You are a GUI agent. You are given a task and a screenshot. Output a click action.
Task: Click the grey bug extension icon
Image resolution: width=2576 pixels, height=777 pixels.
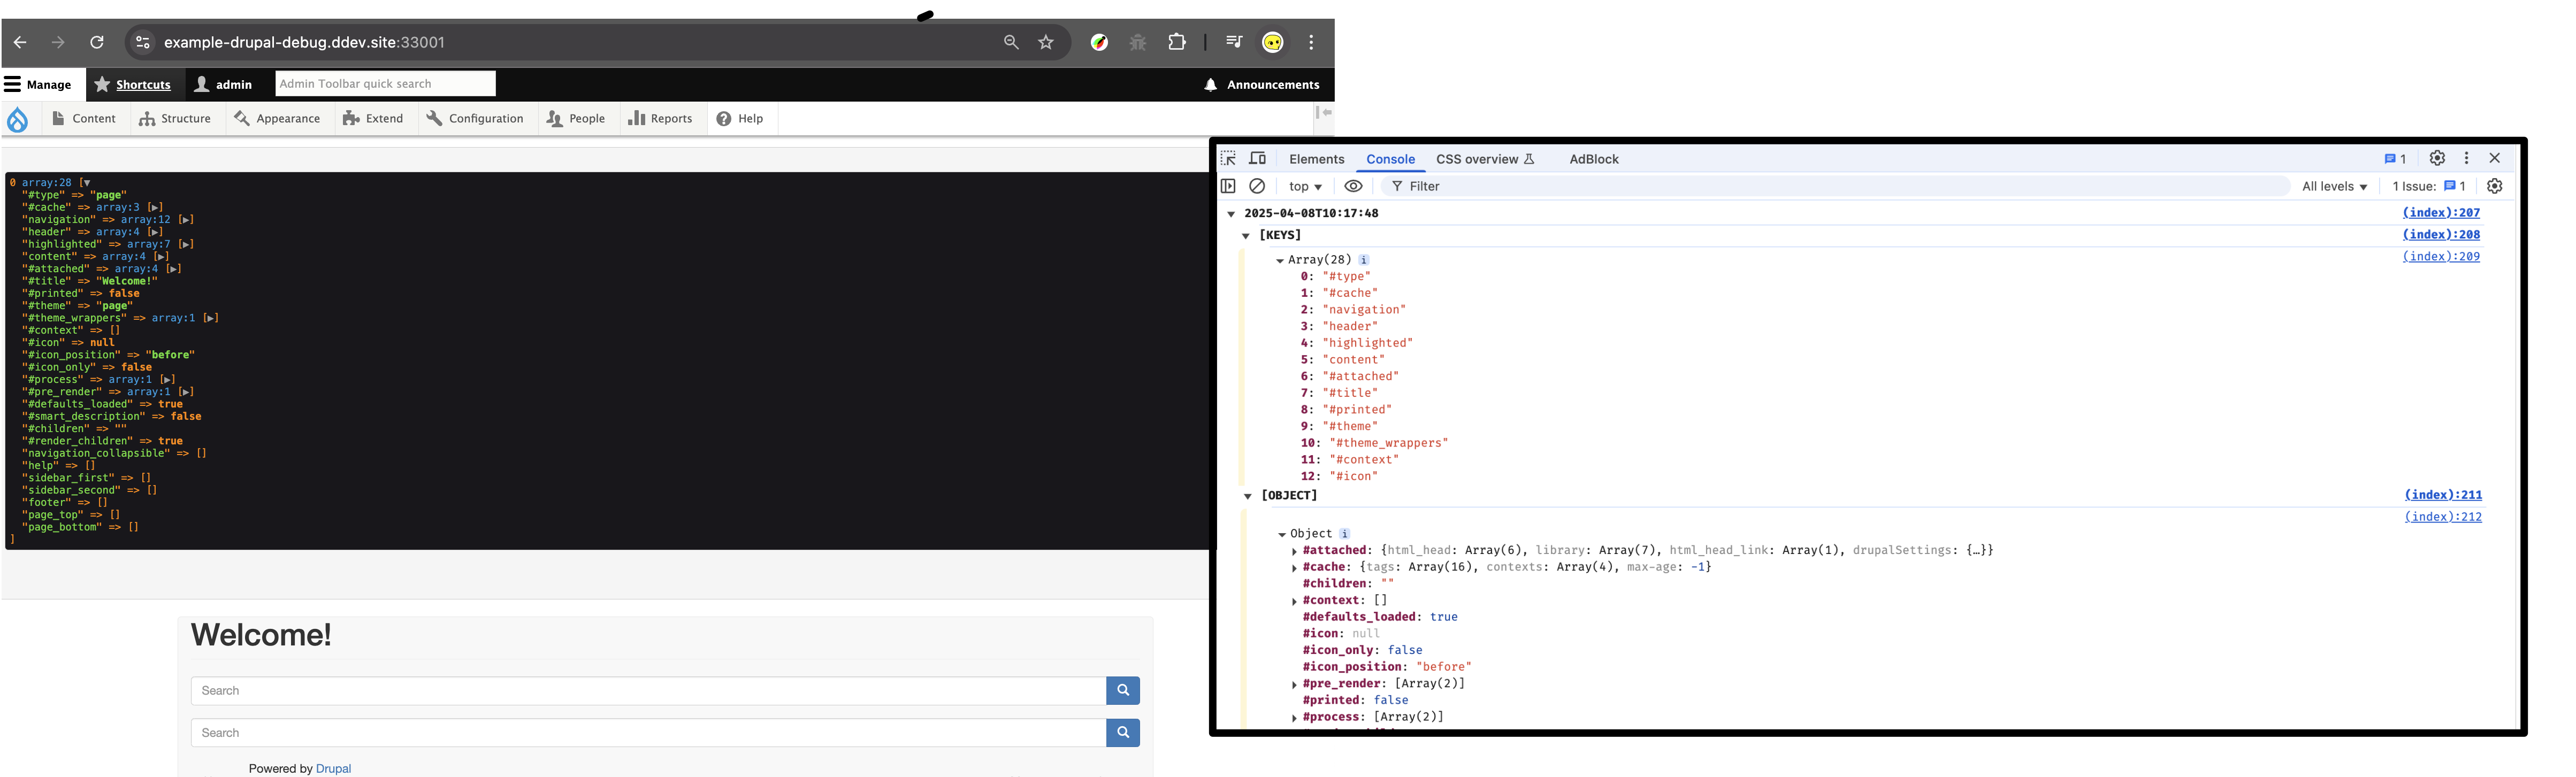[x=1138, y=42]
